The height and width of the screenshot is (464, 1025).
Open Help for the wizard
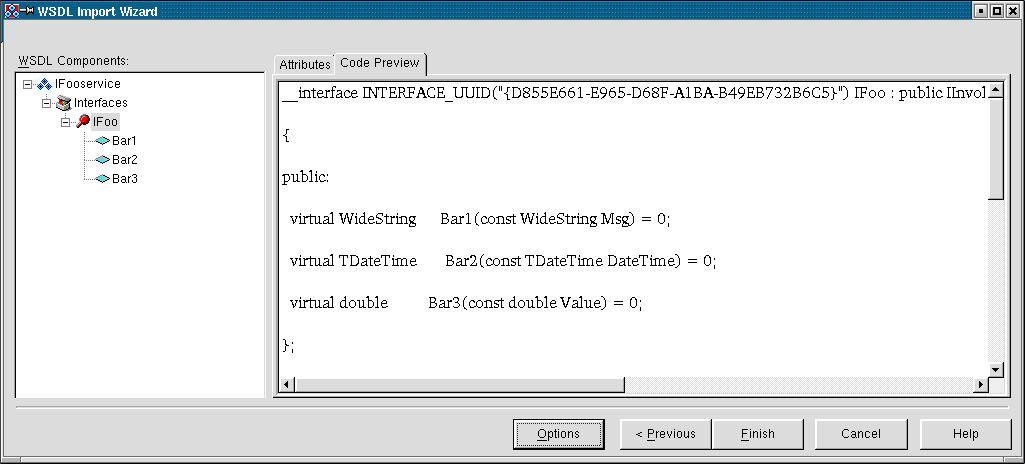pos(965,434)
